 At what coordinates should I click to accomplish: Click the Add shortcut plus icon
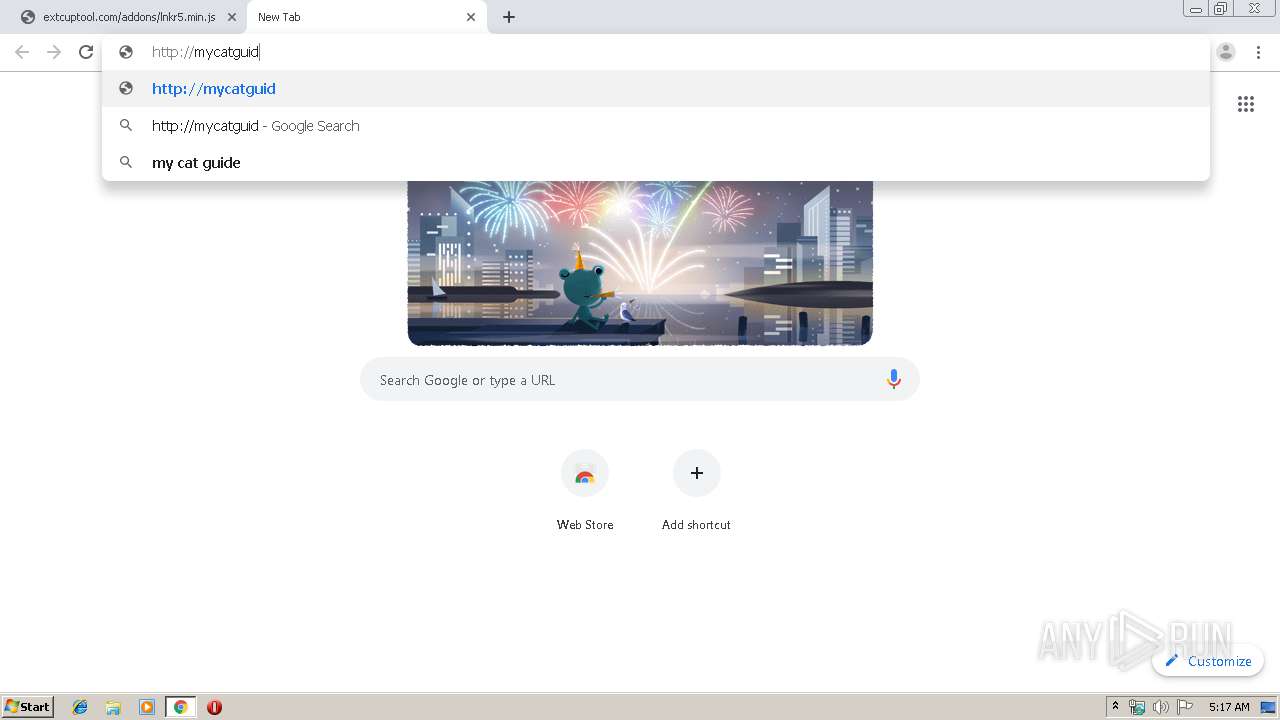pos(697,473)
